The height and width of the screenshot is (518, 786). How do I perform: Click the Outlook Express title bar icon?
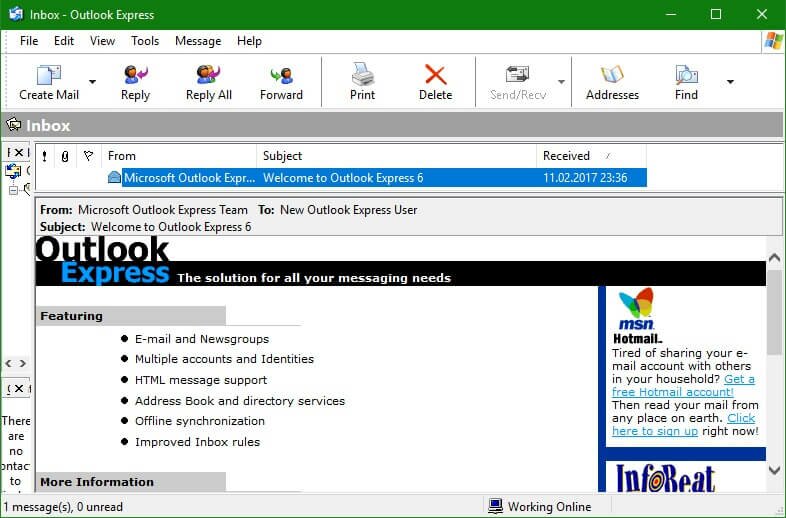[16, 14]
